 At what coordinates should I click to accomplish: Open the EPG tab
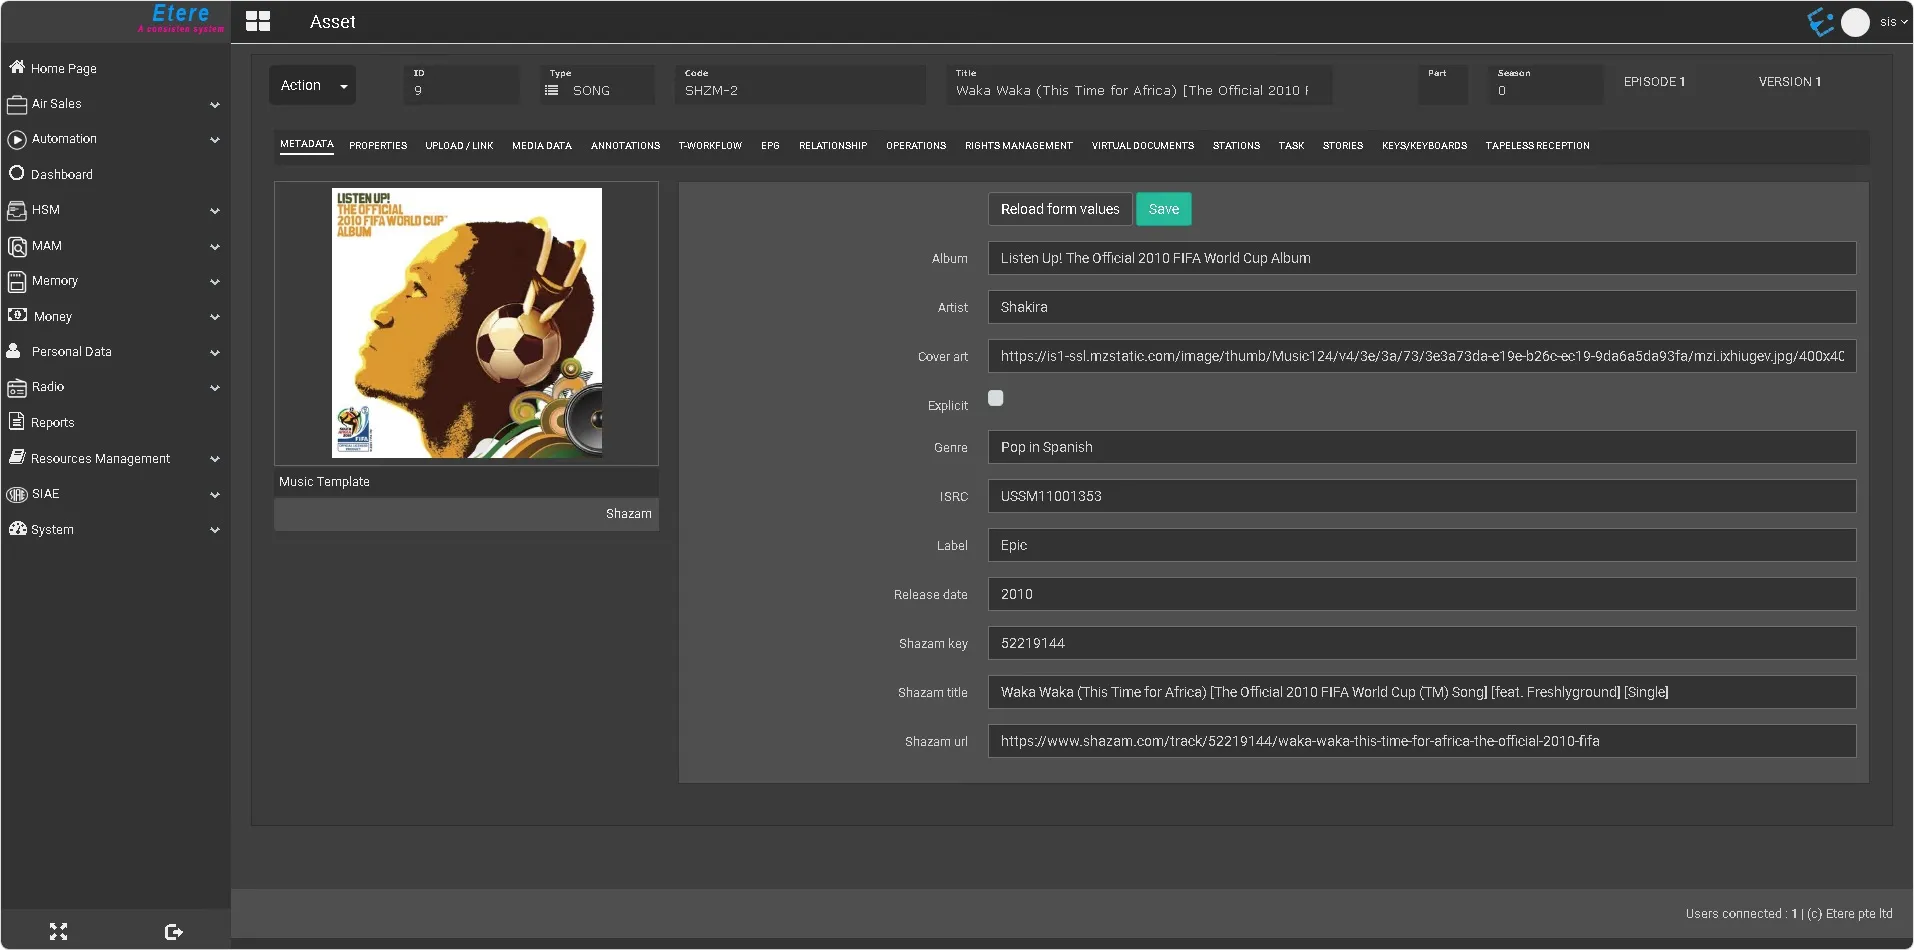pos(770,146)
